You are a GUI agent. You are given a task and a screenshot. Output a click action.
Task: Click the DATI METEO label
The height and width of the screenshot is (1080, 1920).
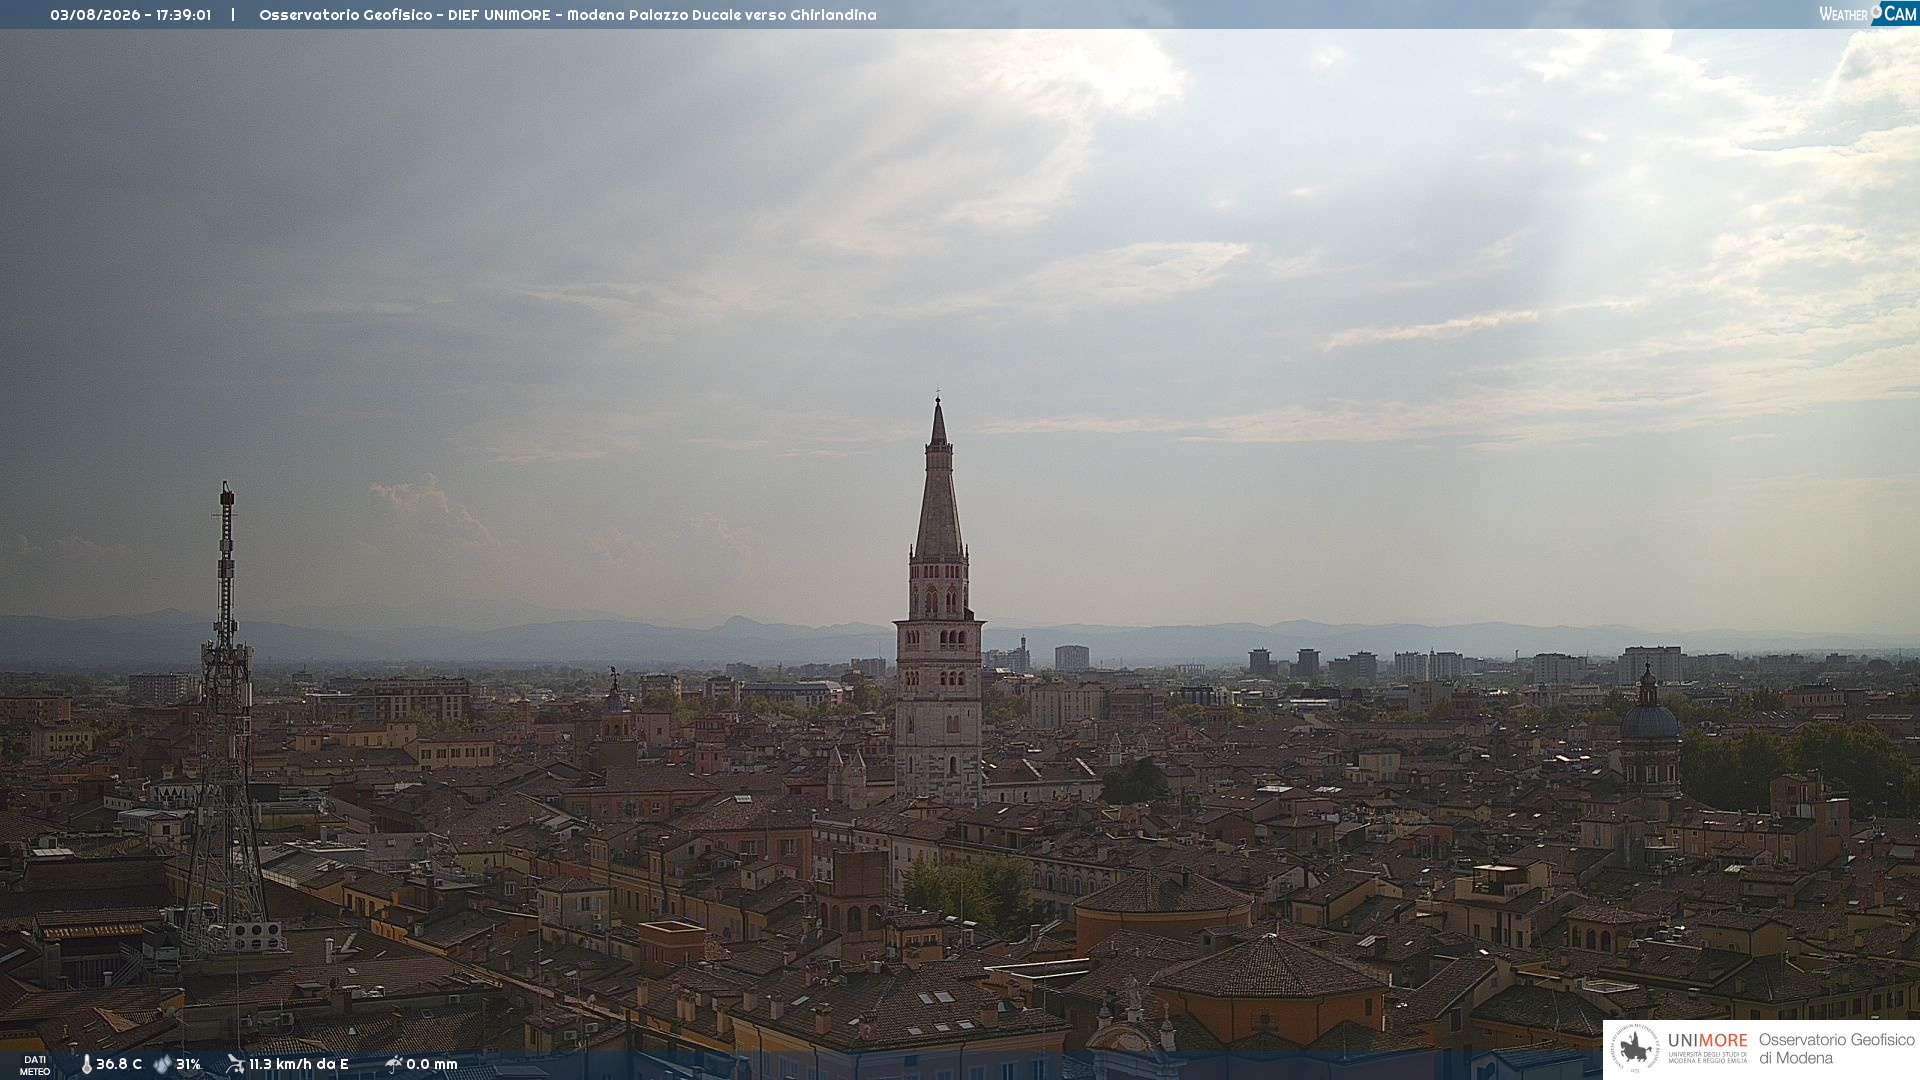pos(35,1066)
